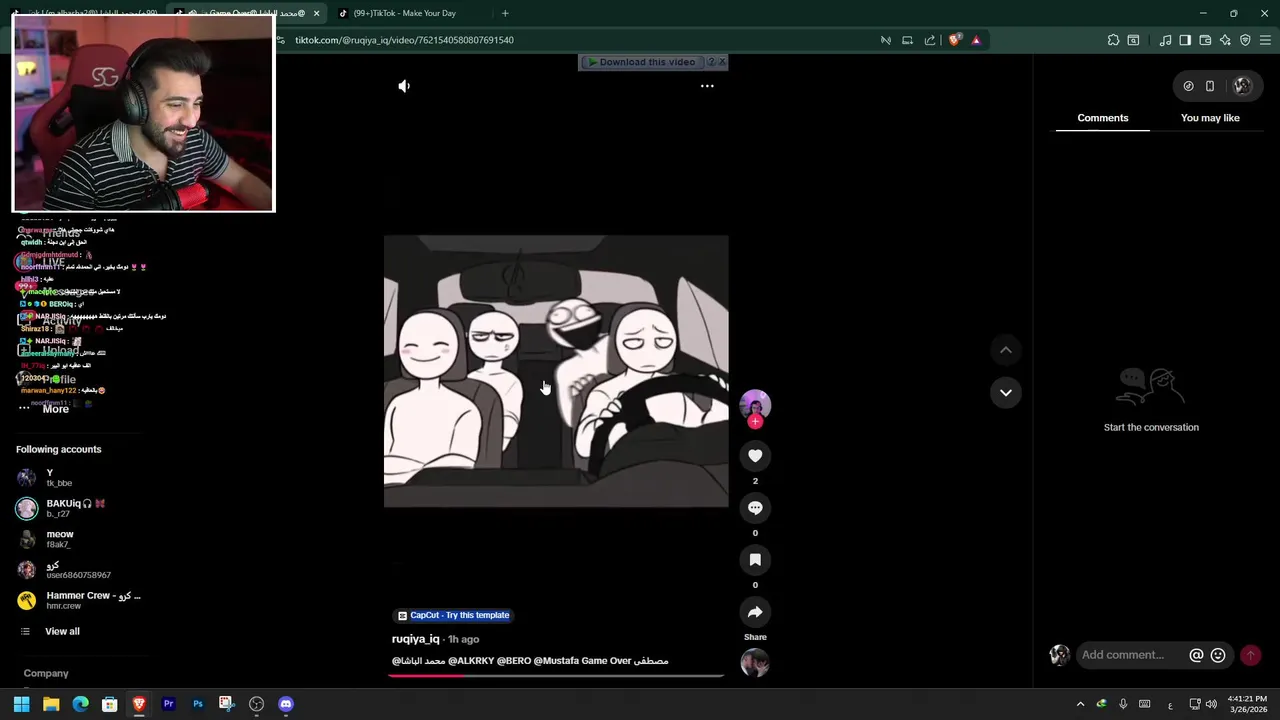Open TikTok coins icon in top-right pill
This screenshot has height=720, width=1280.
click(x=1188, y=86)
